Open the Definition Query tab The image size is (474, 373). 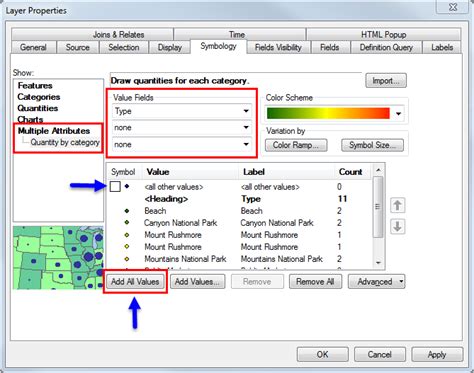point(386,47)
